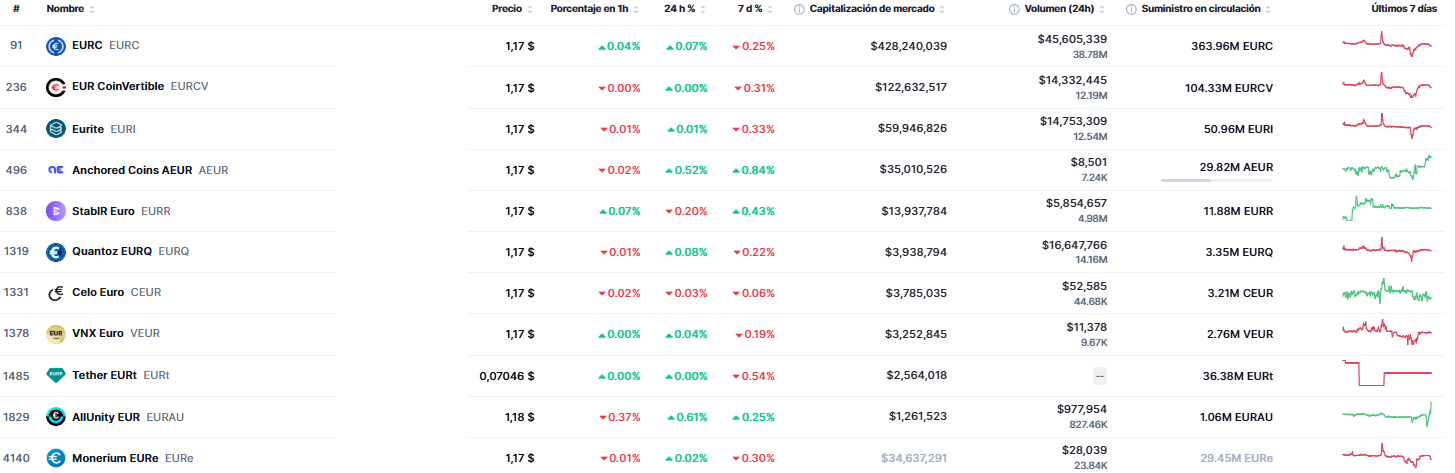Click the Tether EURt logo icon
The height and width of the screenshot is (473, 1455).
point(56,376)
